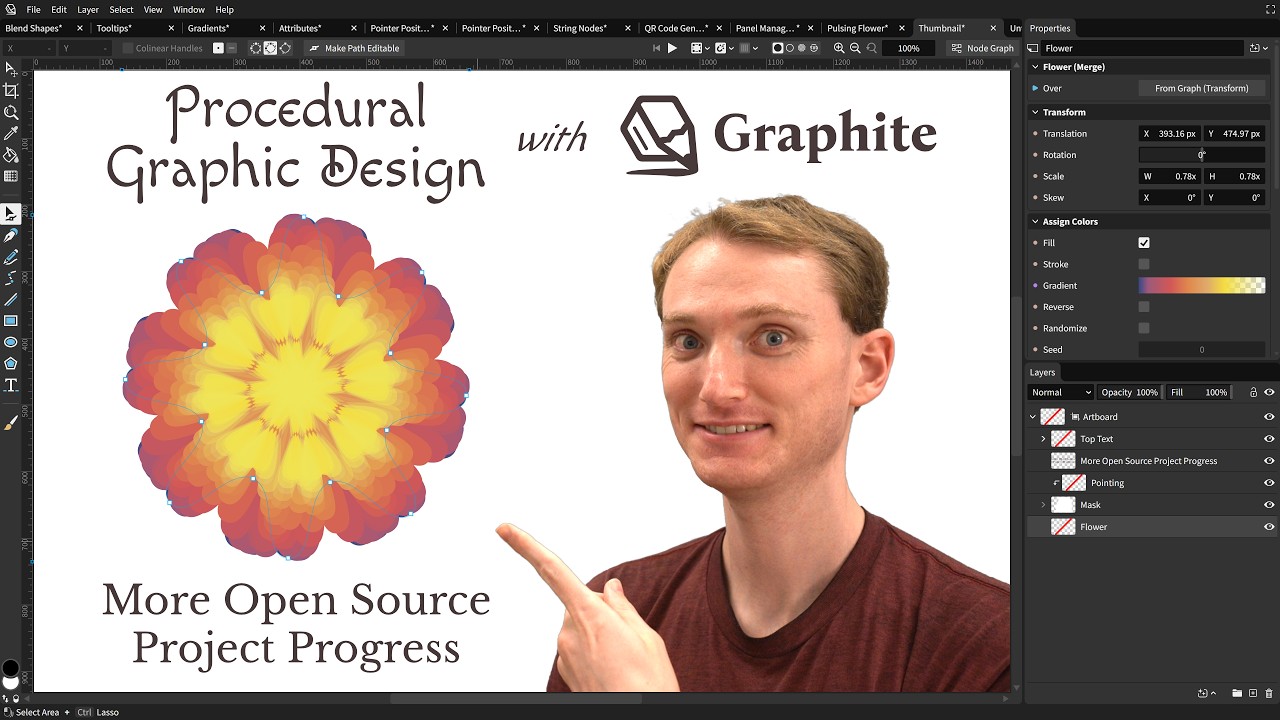This screenshot has width=1280, height=720.
Task: Select the Fill bucket tool
Action: (x=11, y=155)
